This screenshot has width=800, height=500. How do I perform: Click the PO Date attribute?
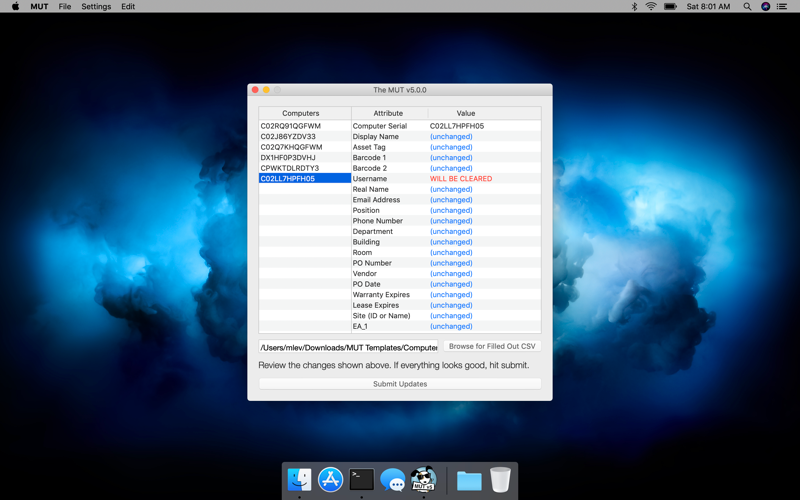[366, 284]
